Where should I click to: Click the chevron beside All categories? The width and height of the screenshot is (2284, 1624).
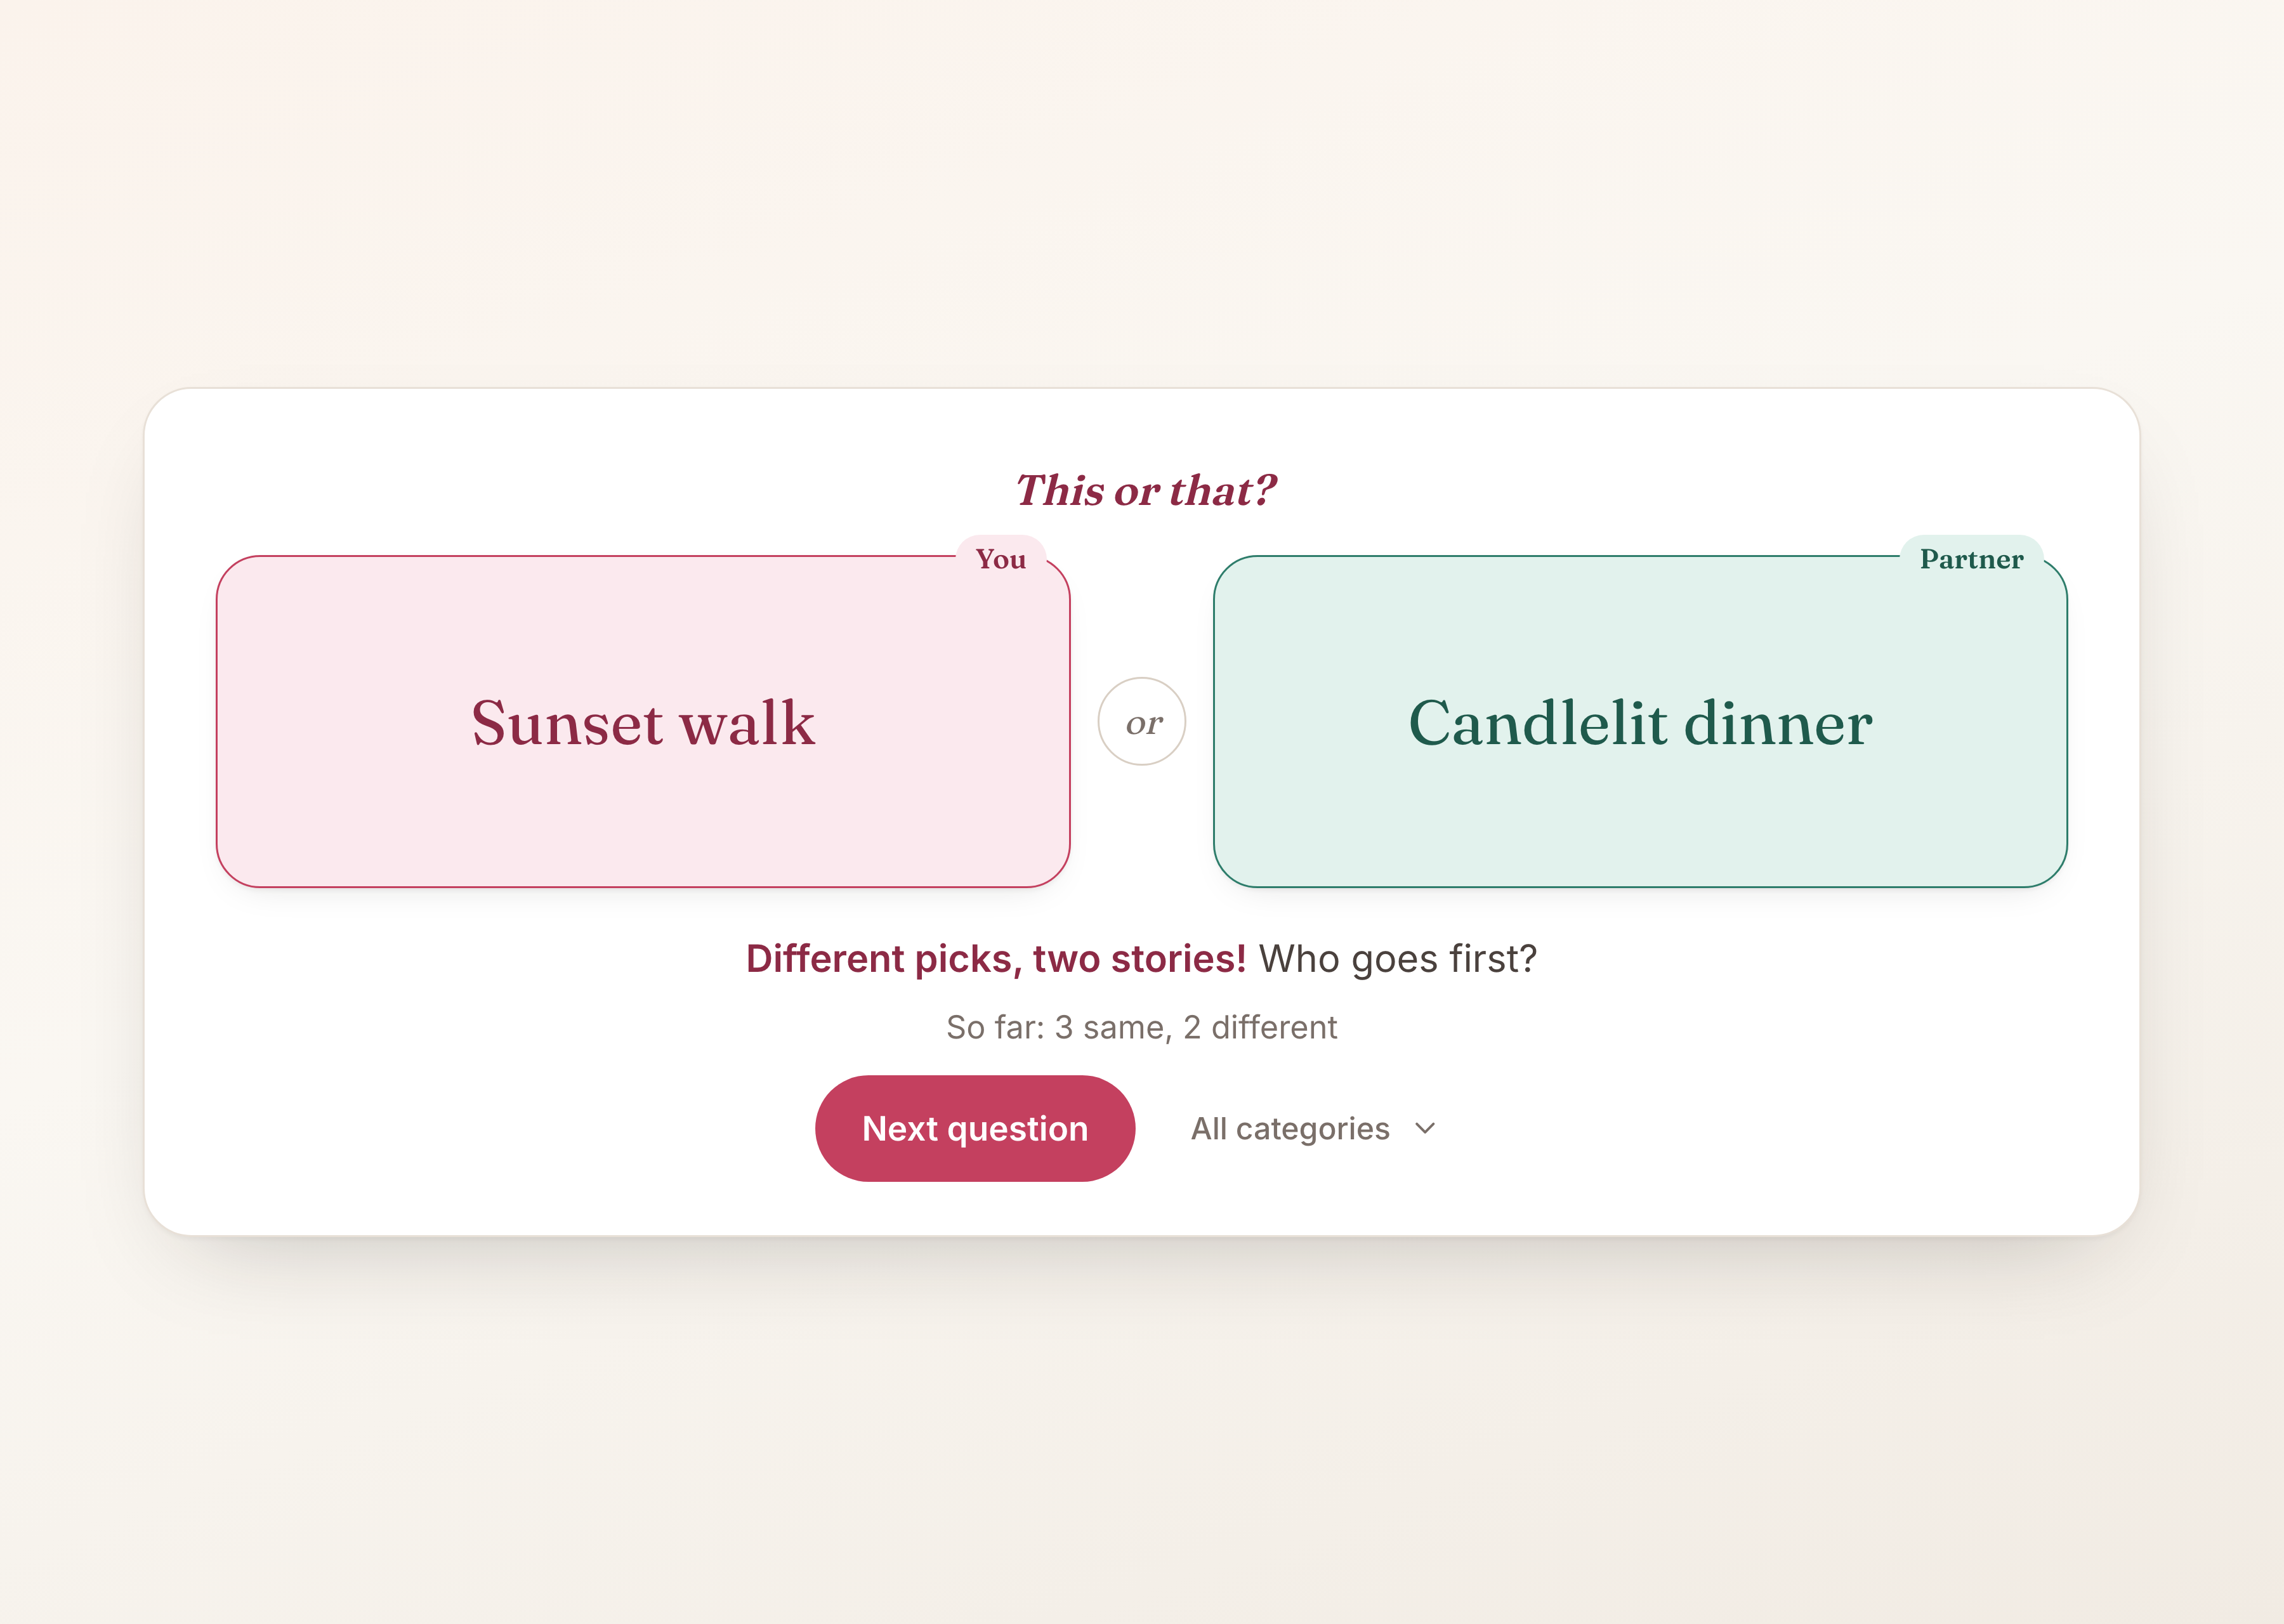[x=1425, y=1129]
